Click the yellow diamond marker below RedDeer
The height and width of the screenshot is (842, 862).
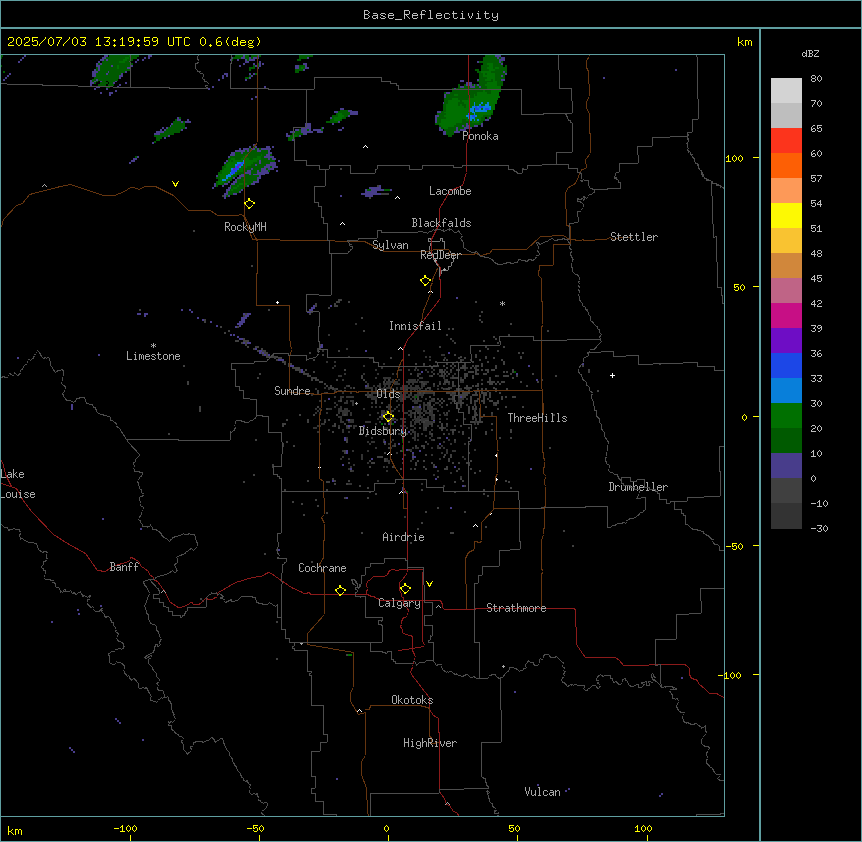[x=426, y=281]
